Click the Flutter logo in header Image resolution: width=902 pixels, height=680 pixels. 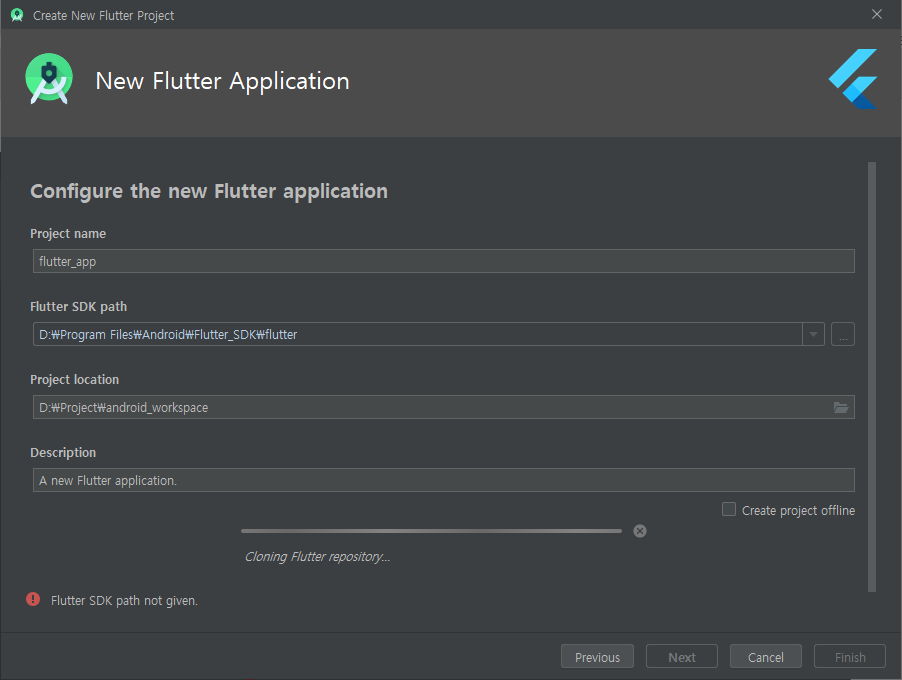coord(853,79)
